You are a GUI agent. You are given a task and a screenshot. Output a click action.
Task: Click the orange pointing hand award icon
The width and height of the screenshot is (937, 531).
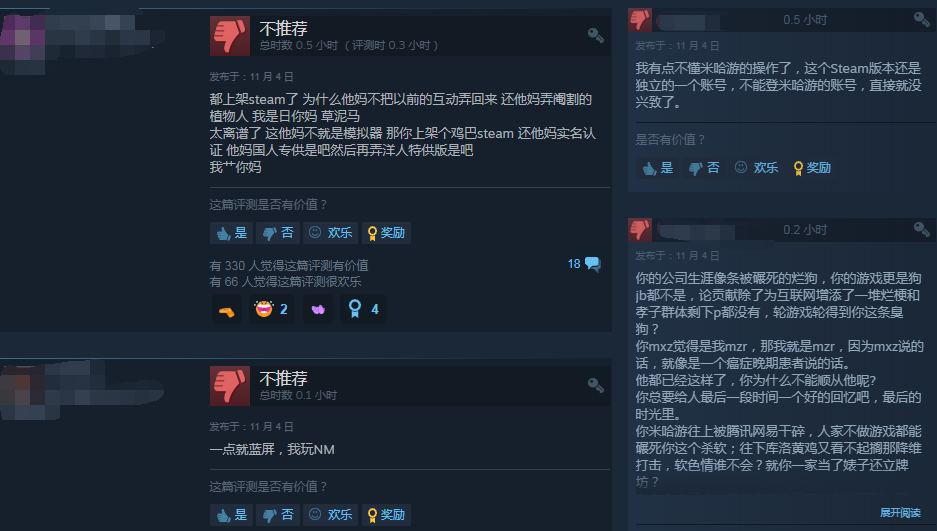(x=226, y=309)
